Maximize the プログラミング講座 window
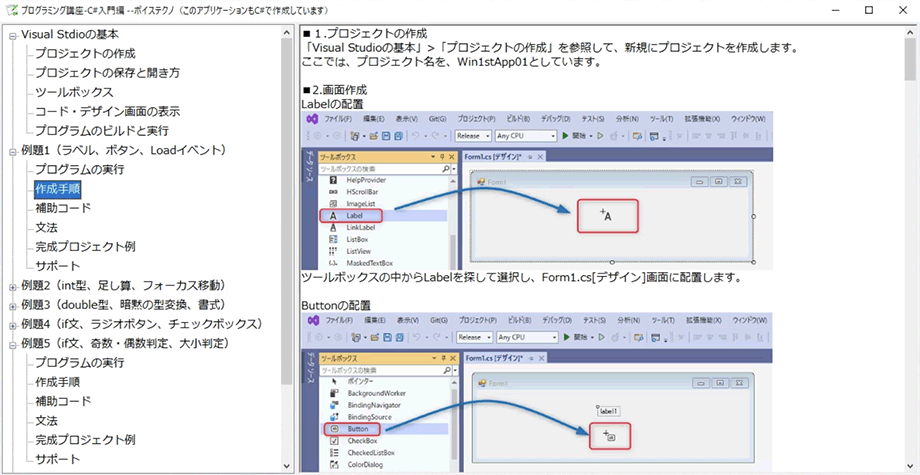The image size is (920, 475). point(869,10)
